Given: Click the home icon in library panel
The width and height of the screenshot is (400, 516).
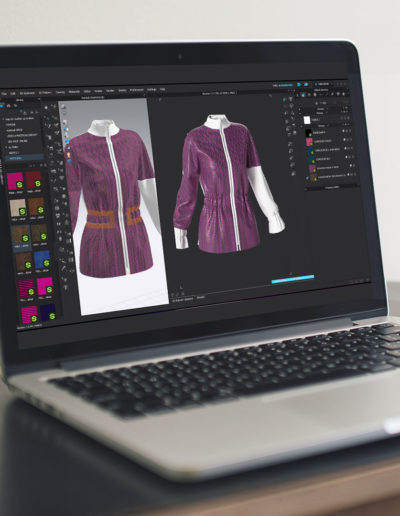Looking at the screenshot, I should pyautogui.click(x=9, y=106).
